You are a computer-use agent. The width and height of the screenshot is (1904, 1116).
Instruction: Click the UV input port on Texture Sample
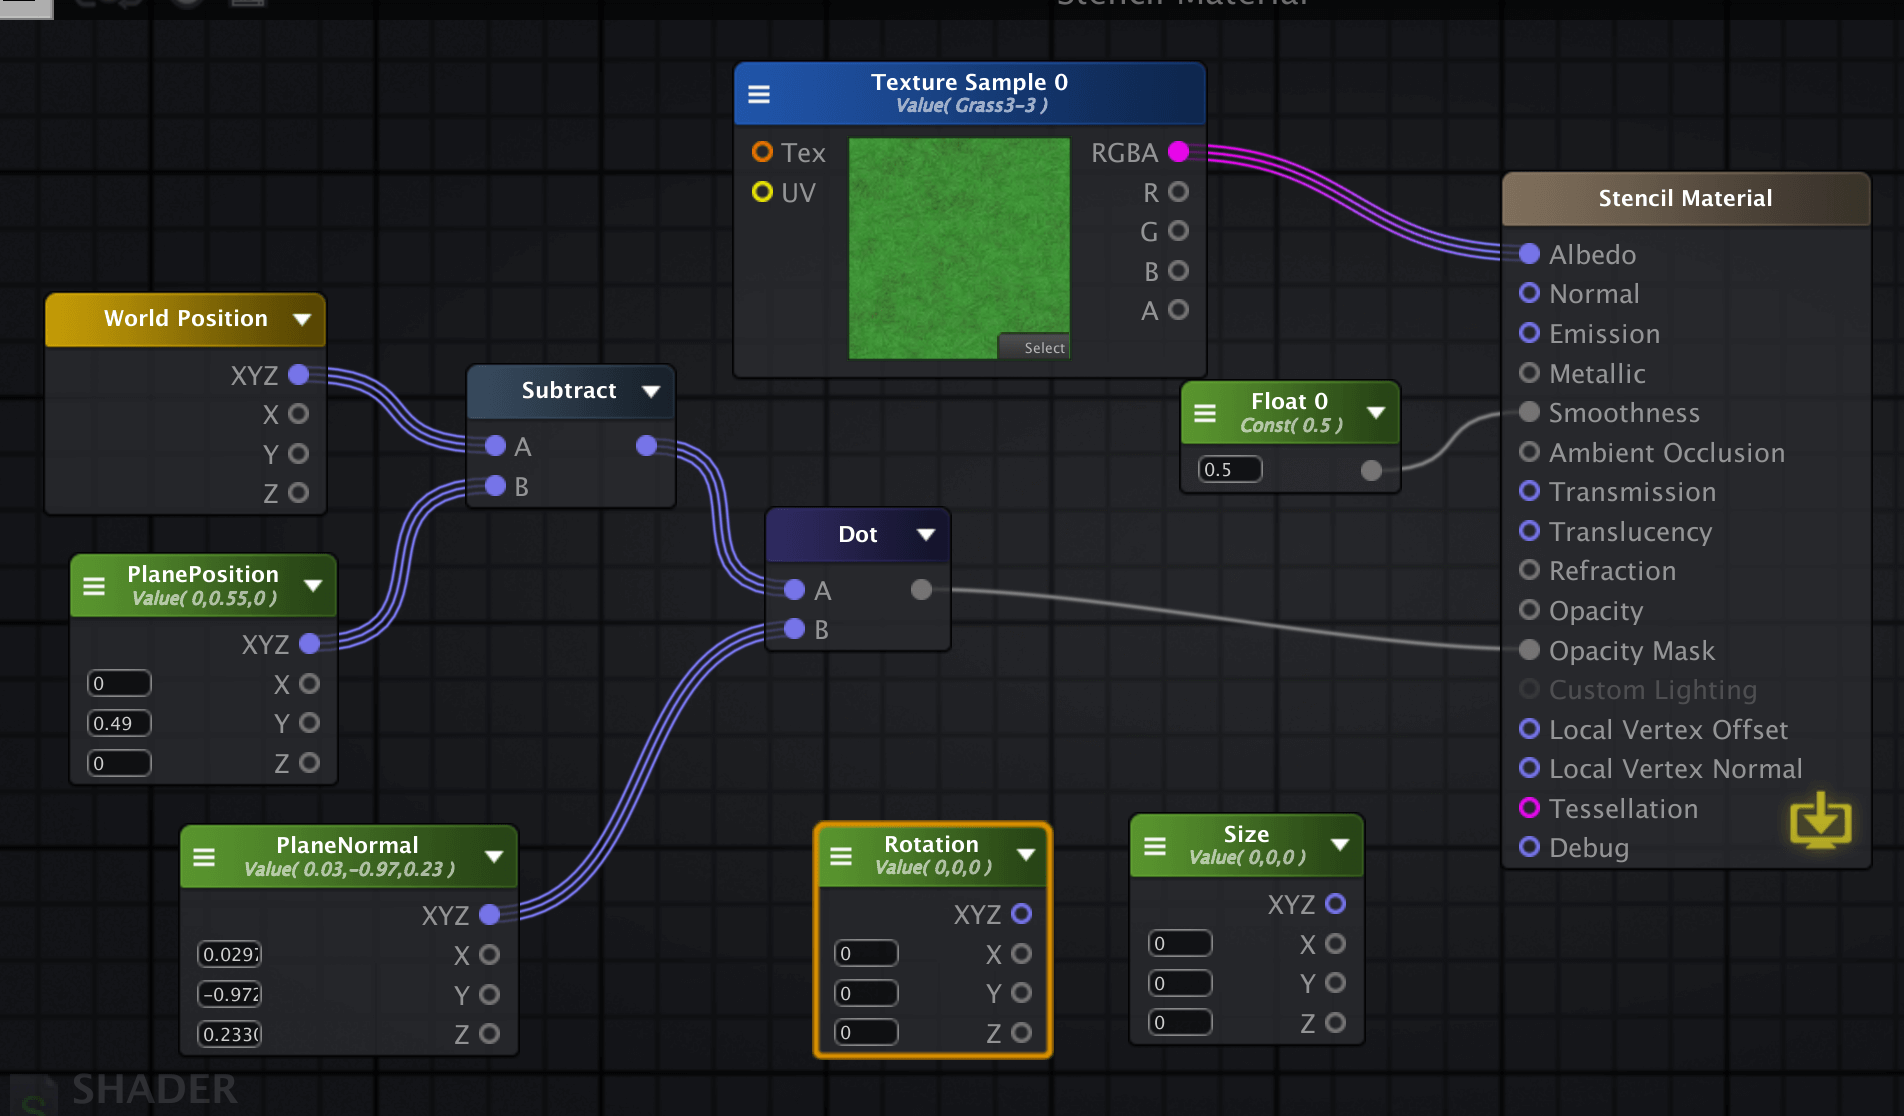(762, 192)
